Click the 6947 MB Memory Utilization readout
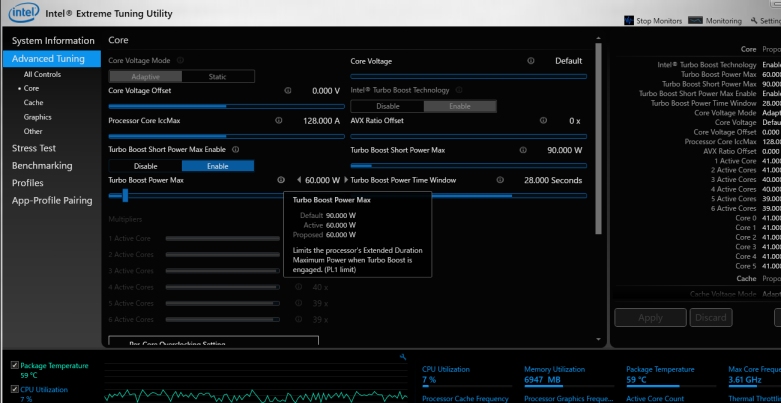781x403 pixels. (x=542, y=380)
